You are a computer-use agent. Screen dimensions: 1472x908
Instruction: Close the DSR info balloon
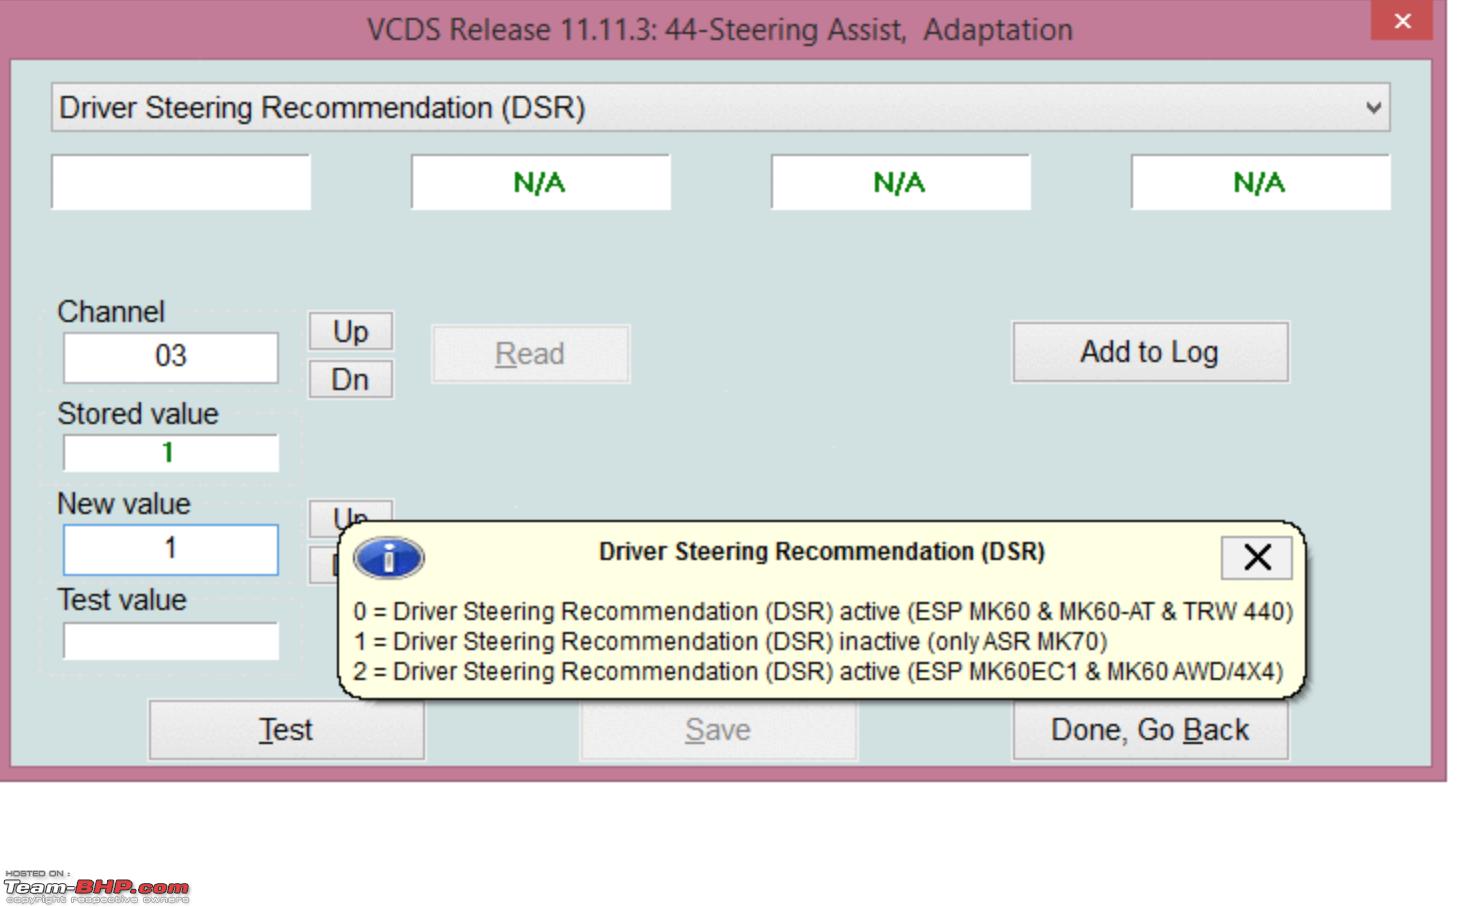pos(1256,557)
